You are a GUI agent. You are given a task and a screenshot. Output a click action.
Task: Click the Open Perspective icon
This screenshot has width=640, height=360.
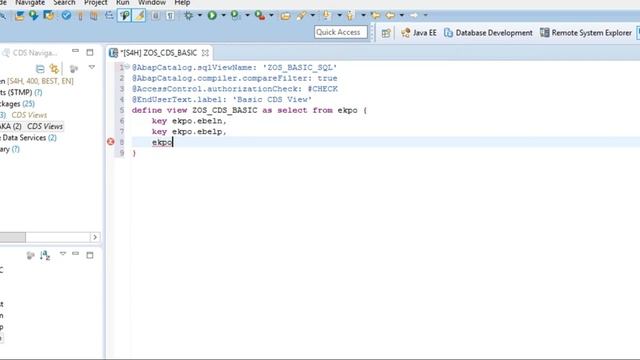[386, 33]
